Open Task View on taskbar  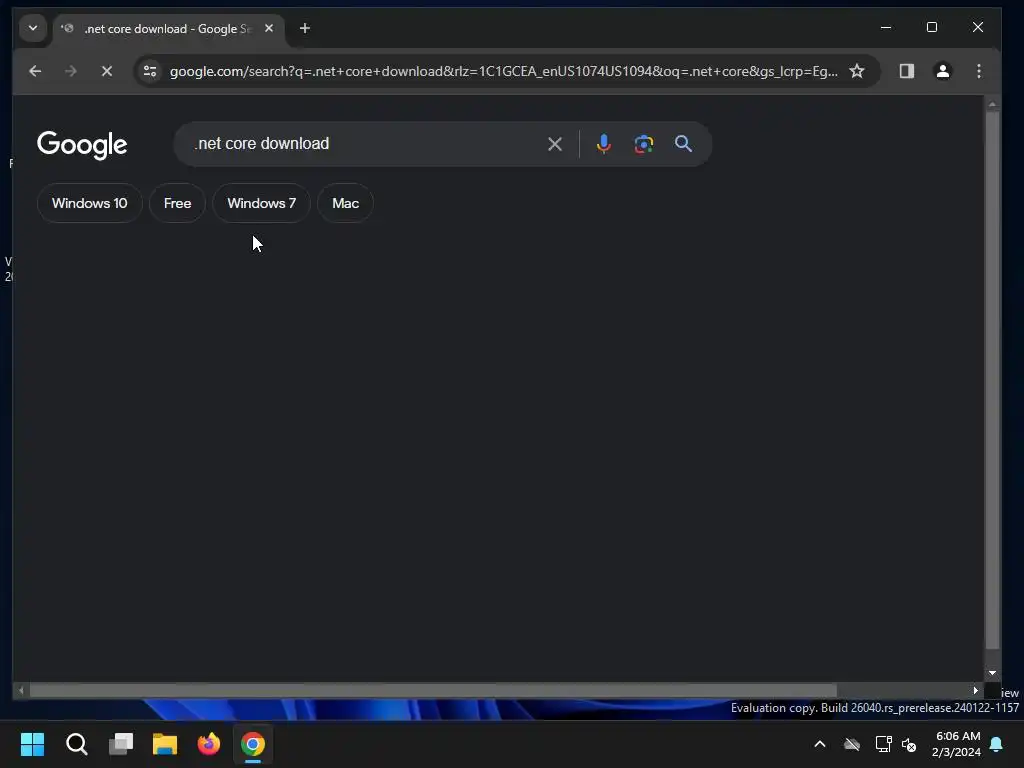[121, 744]
